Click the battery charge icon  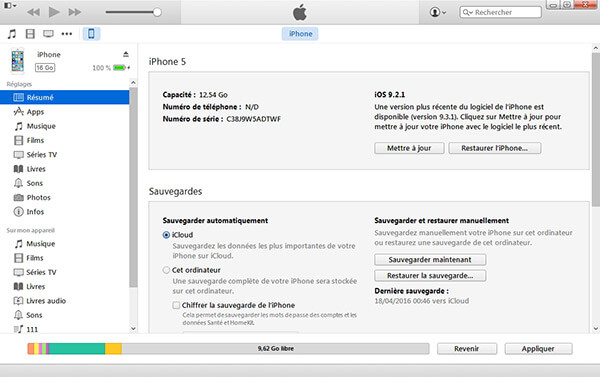click(x=119, y=68)
